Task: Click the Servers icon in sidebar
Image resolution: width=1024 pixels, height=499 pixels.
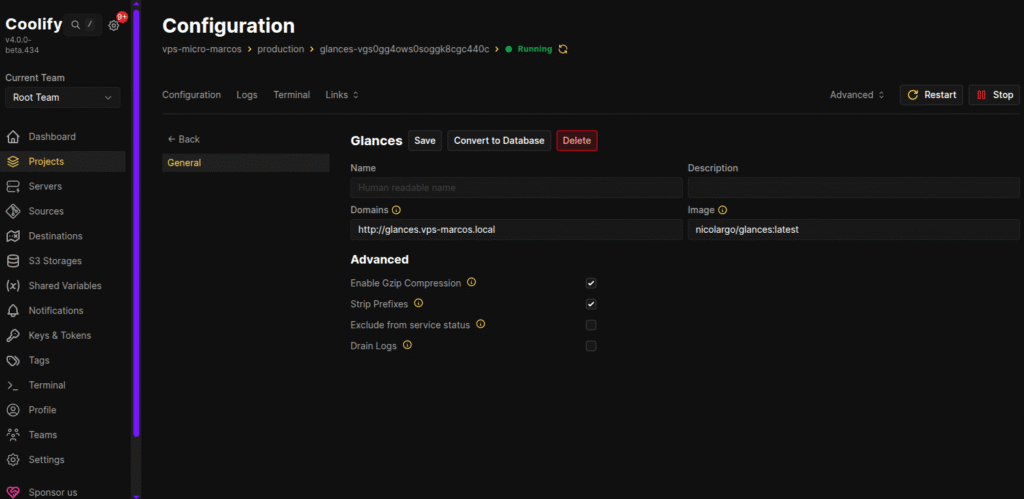Action: [13, 187]
